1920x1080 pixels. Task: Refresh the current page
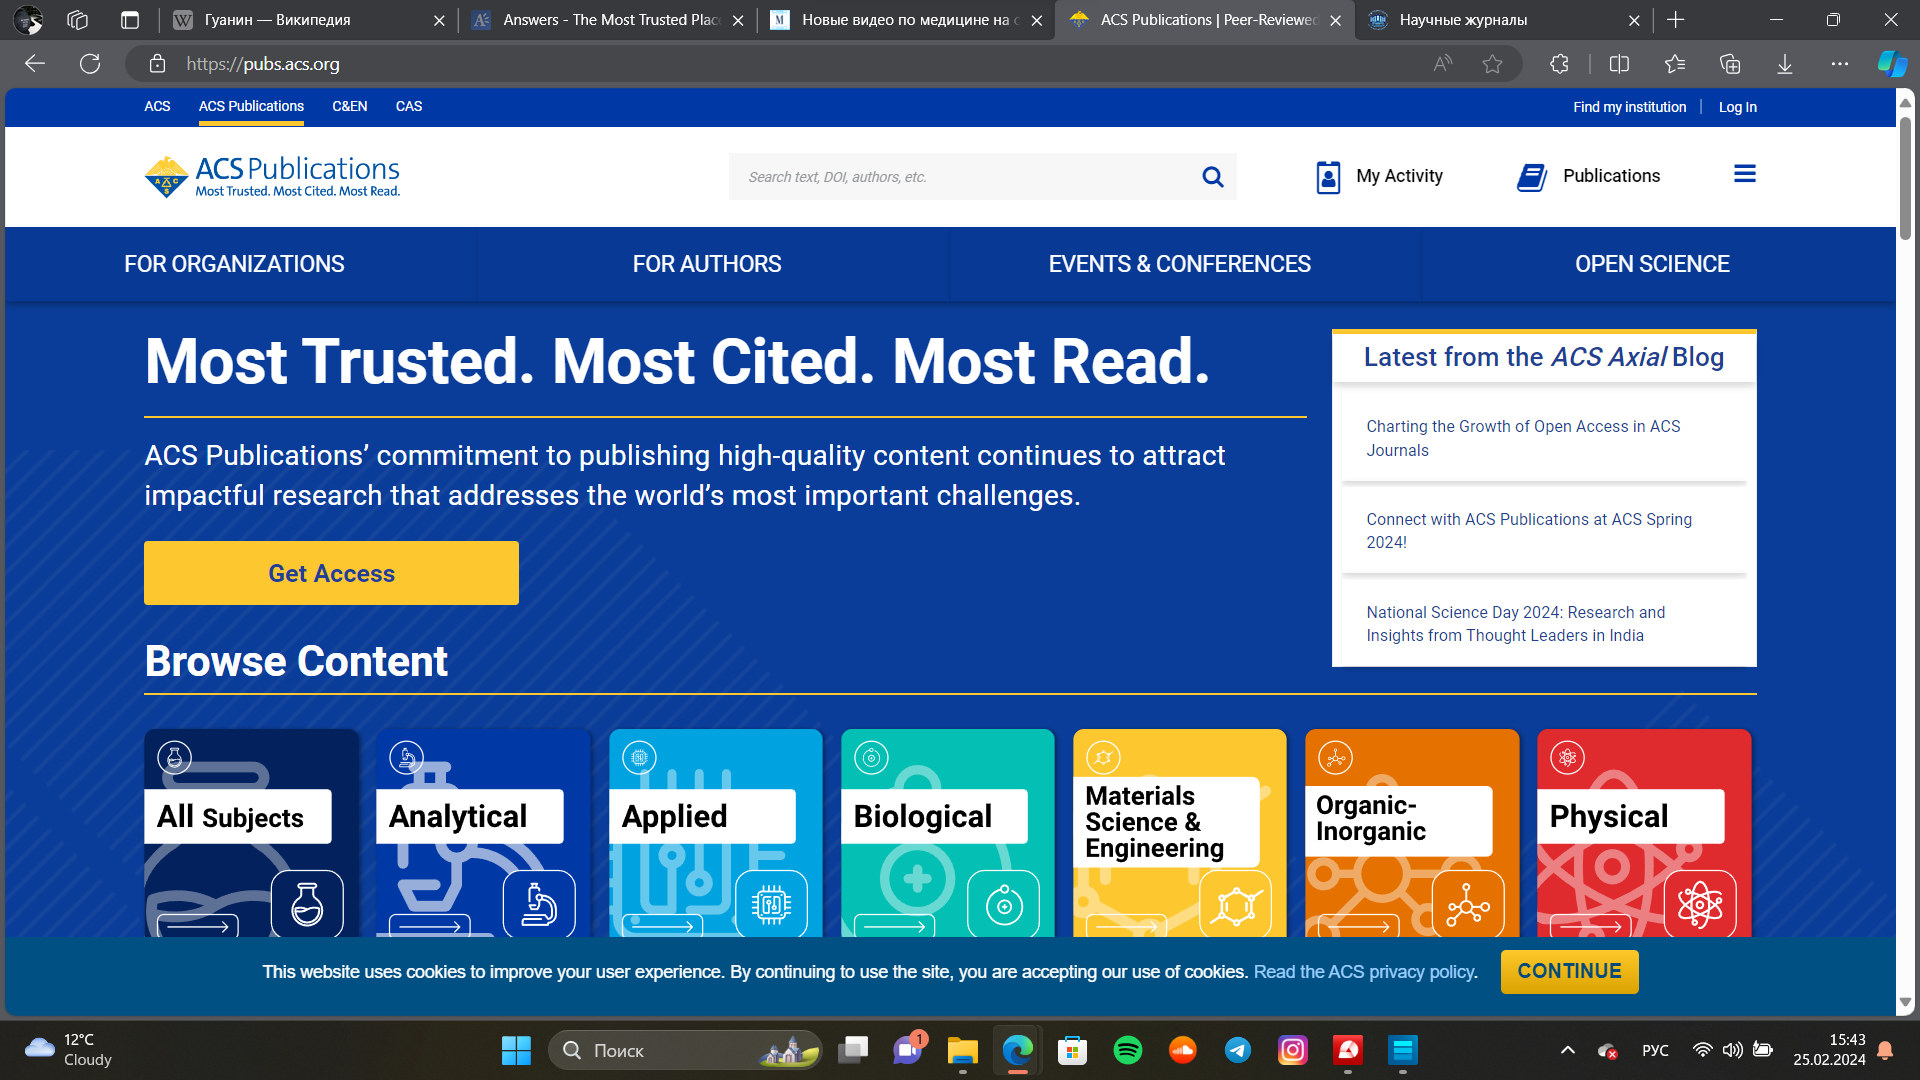tap(90, 64)
